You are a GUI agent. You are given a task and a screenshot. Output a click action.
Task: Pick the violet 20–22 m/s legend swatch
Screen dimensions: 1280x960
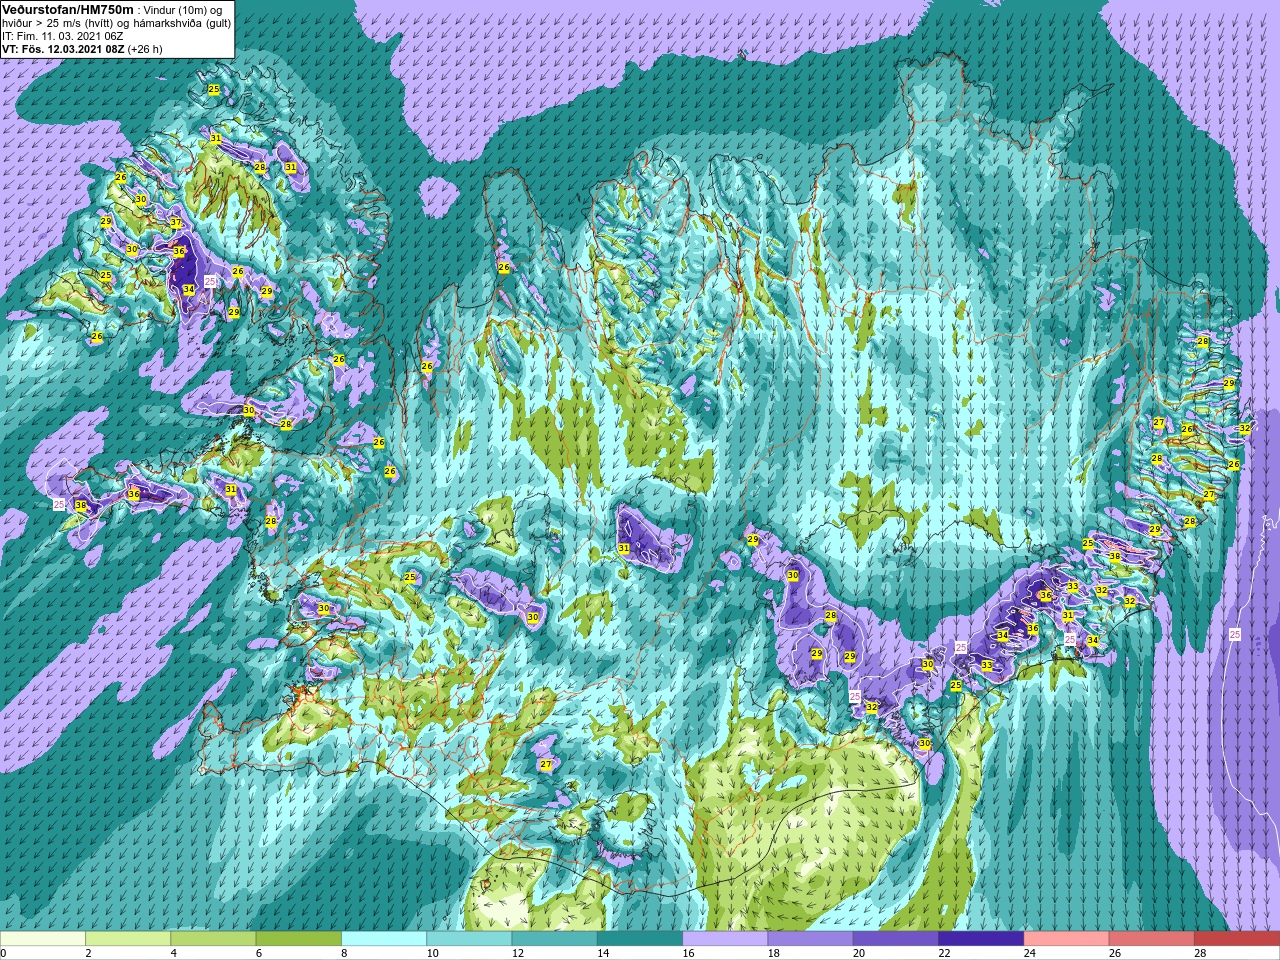coord(896,939)
